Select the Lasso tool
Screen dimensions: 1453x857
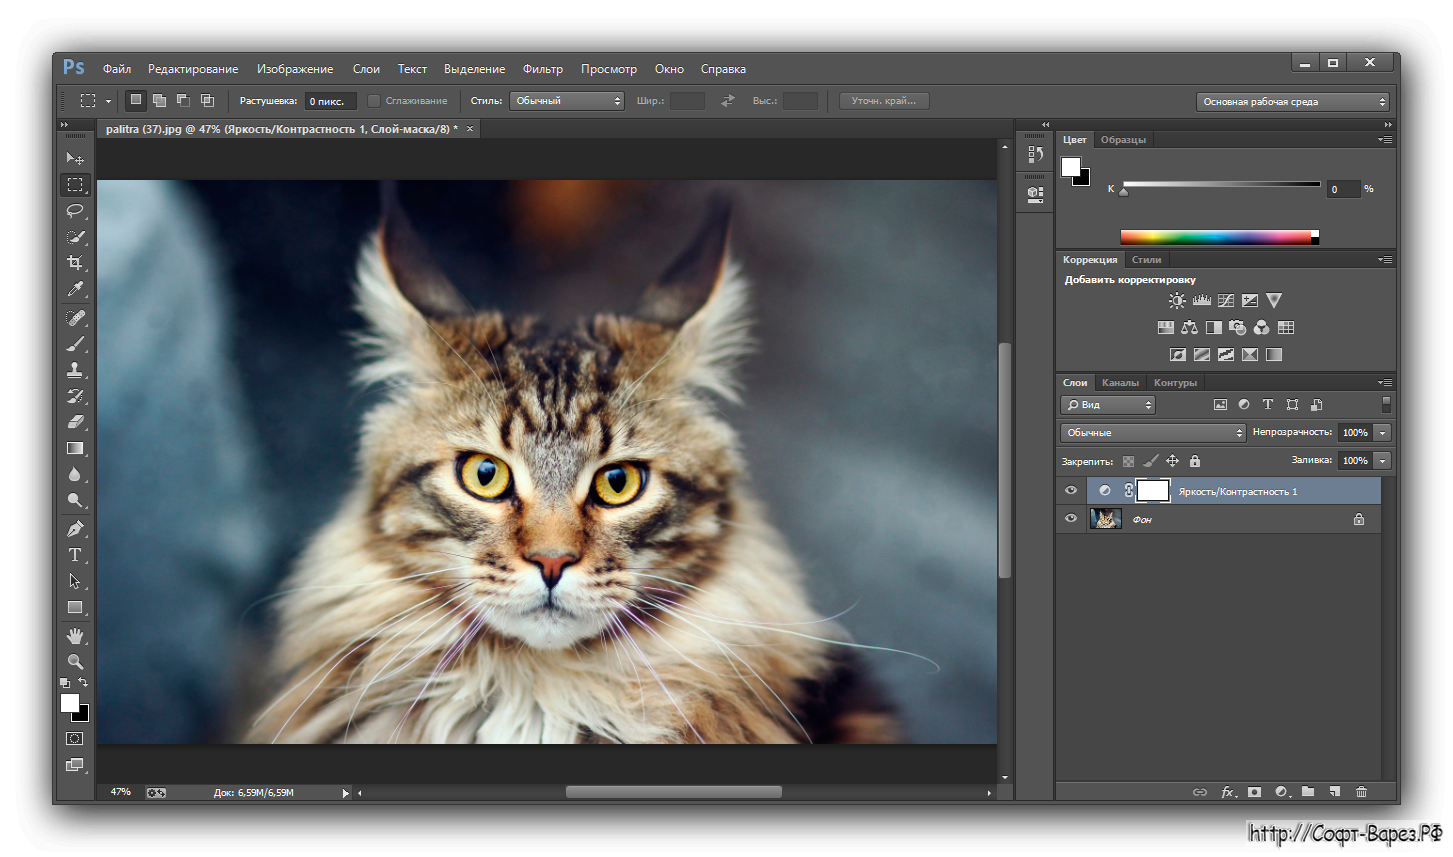(75, 211)
